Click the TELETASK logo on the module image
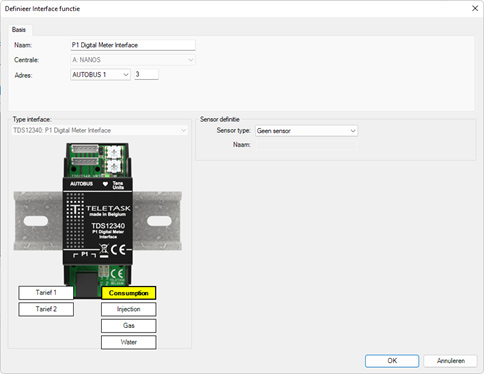This screenshot has width=484, height=374. [x=99, y=210]
